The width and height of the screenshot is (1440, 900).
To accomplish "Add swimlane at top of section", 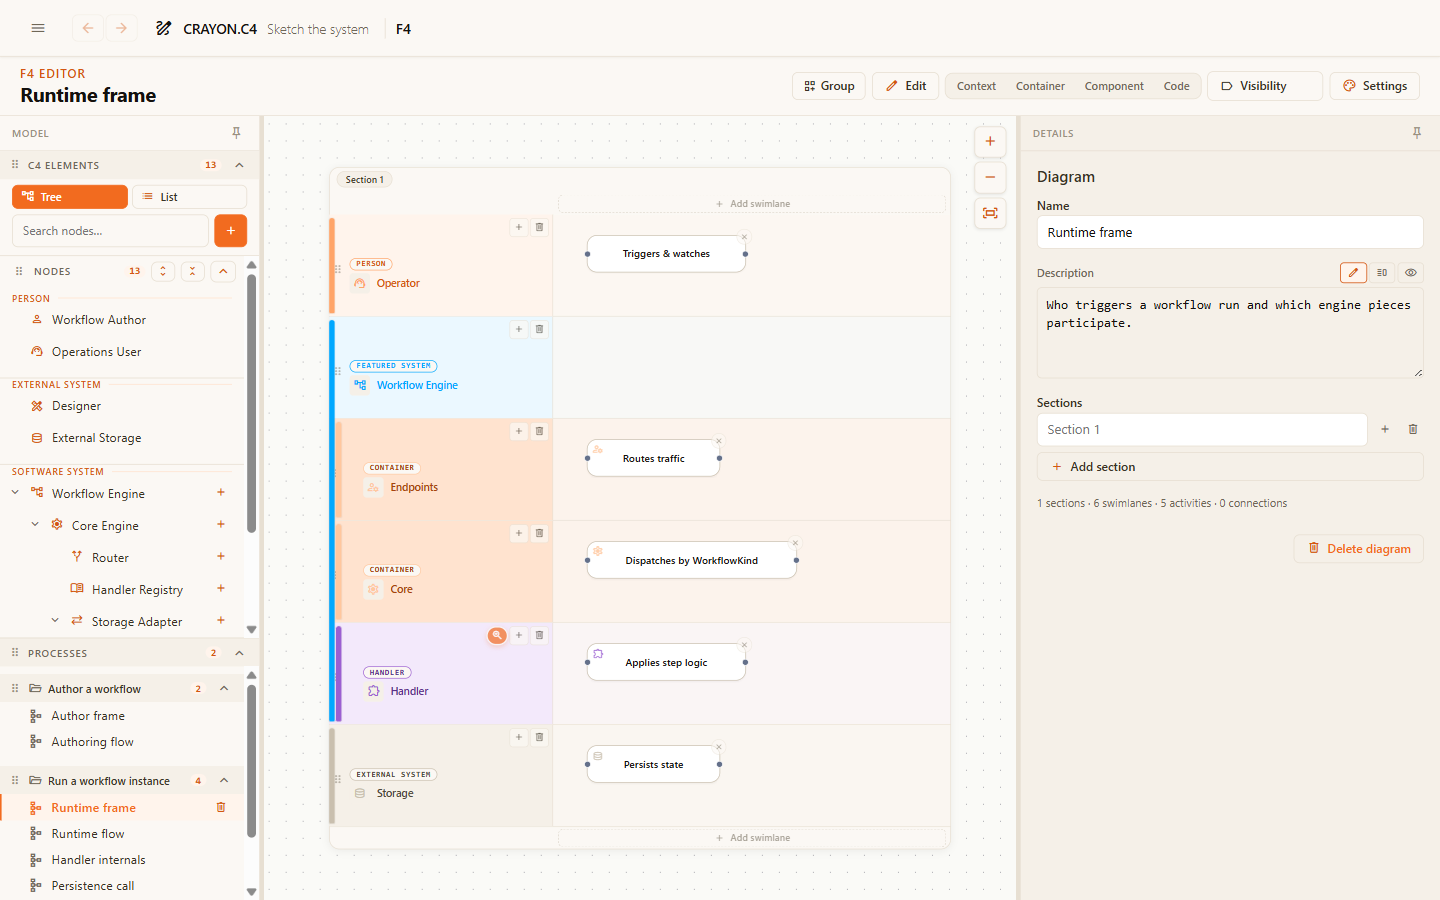I will [x=752, y=204].
